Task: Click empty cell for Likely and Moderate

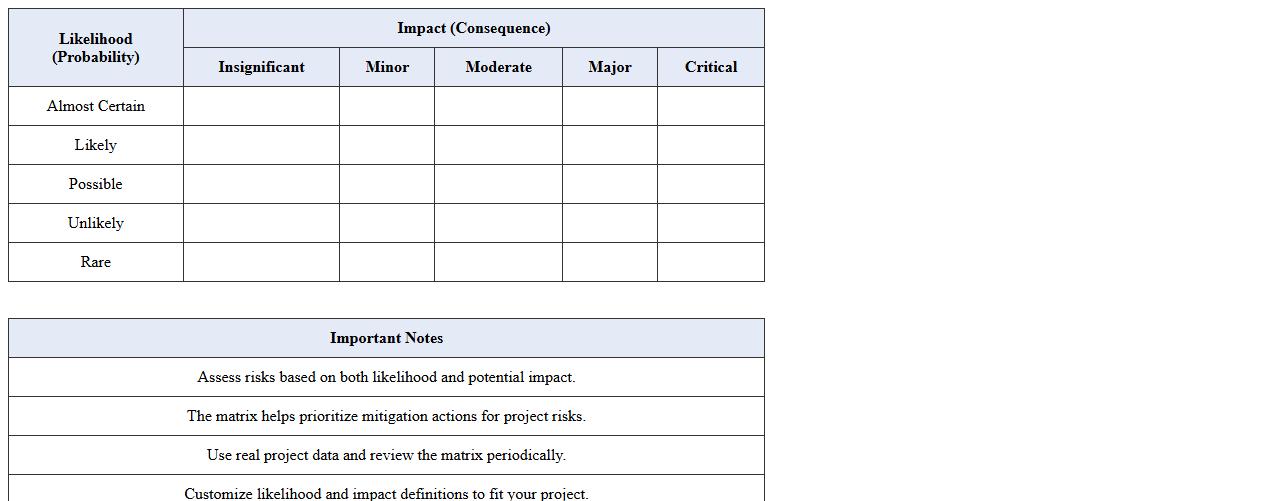Action: [498, 145]
